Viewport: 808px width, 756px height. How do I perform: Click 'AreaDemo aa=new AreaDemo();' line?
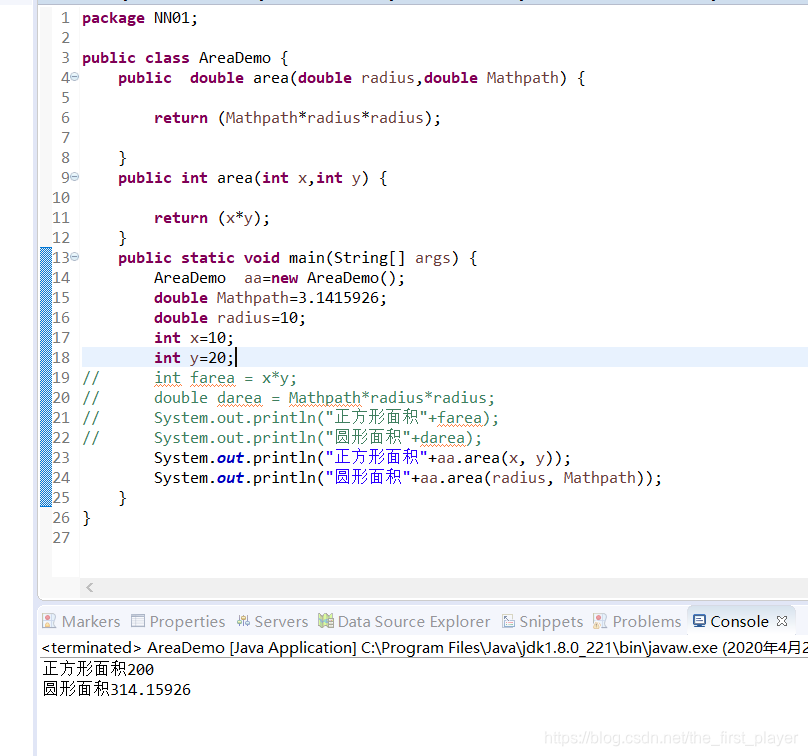pos(279,278)
